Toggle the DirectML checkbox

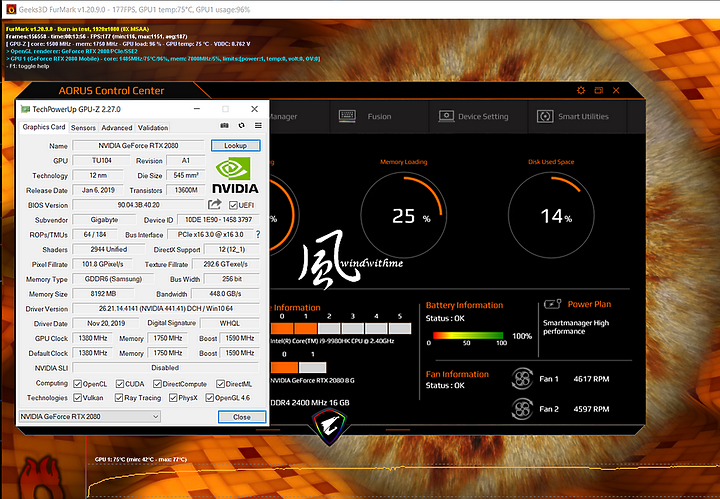[x=220, y=384]
